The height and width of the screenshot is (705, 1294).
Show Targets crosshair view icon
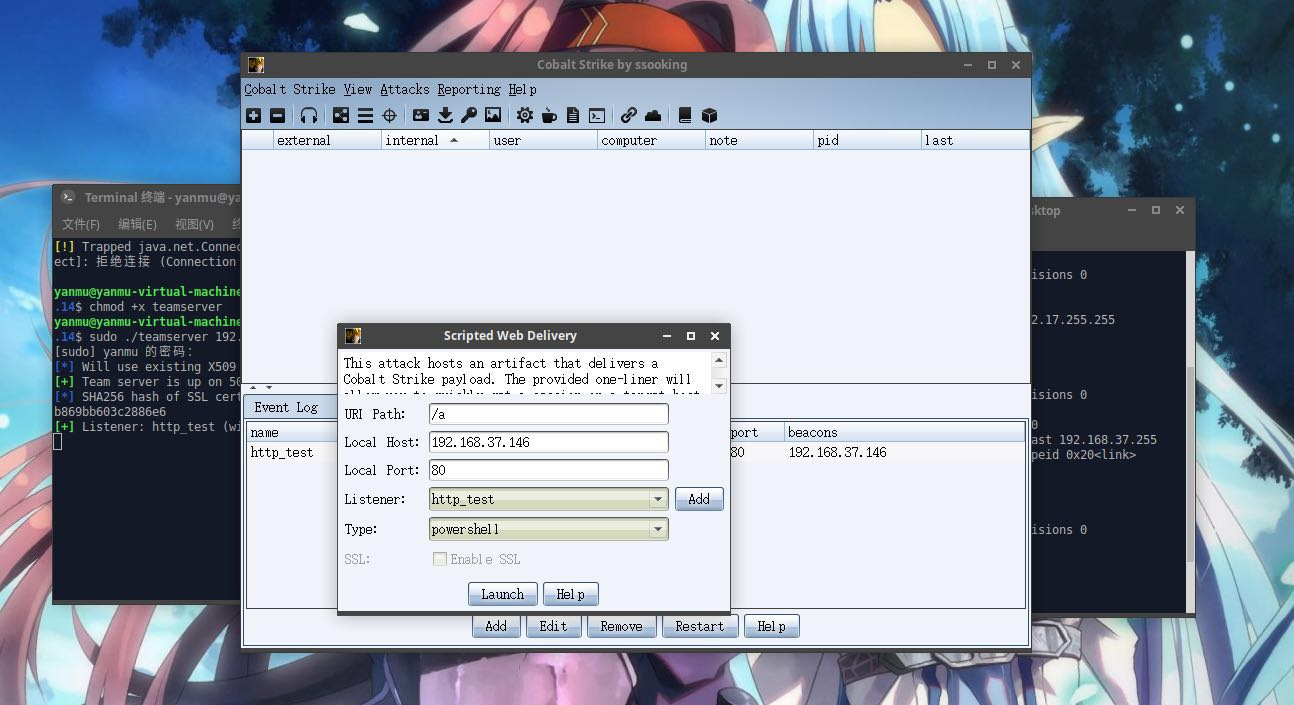pos(389,116)
